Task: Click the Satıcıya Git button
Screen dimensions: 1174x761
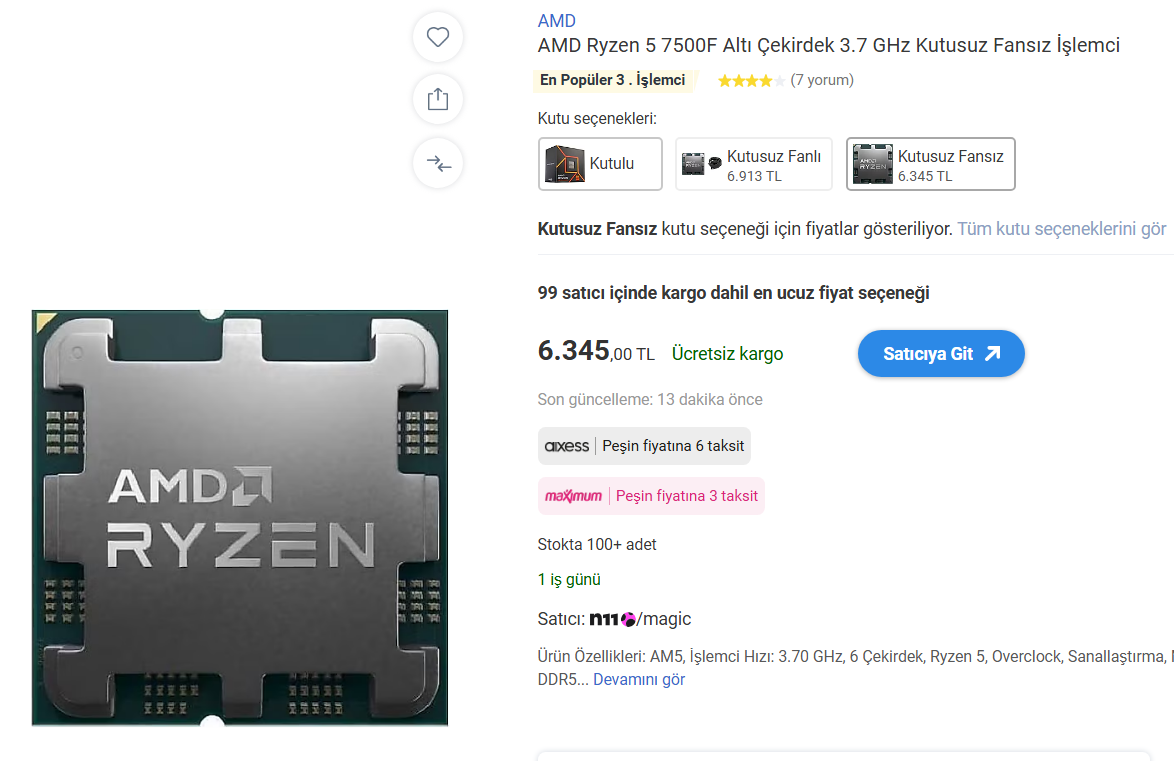Action: [x=941, y=354]
